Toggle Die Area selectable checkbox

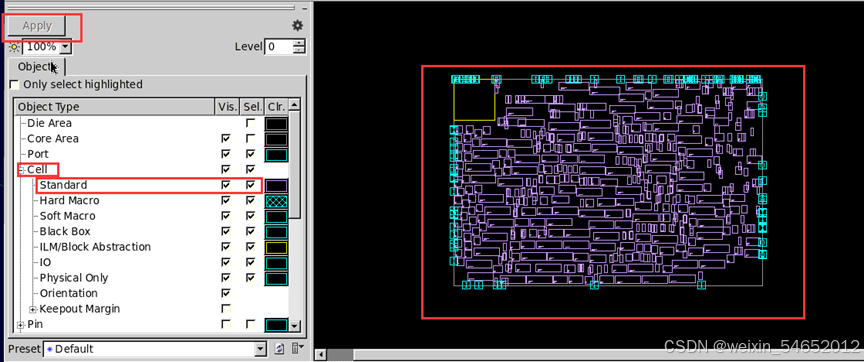click(x=251, y=123)
